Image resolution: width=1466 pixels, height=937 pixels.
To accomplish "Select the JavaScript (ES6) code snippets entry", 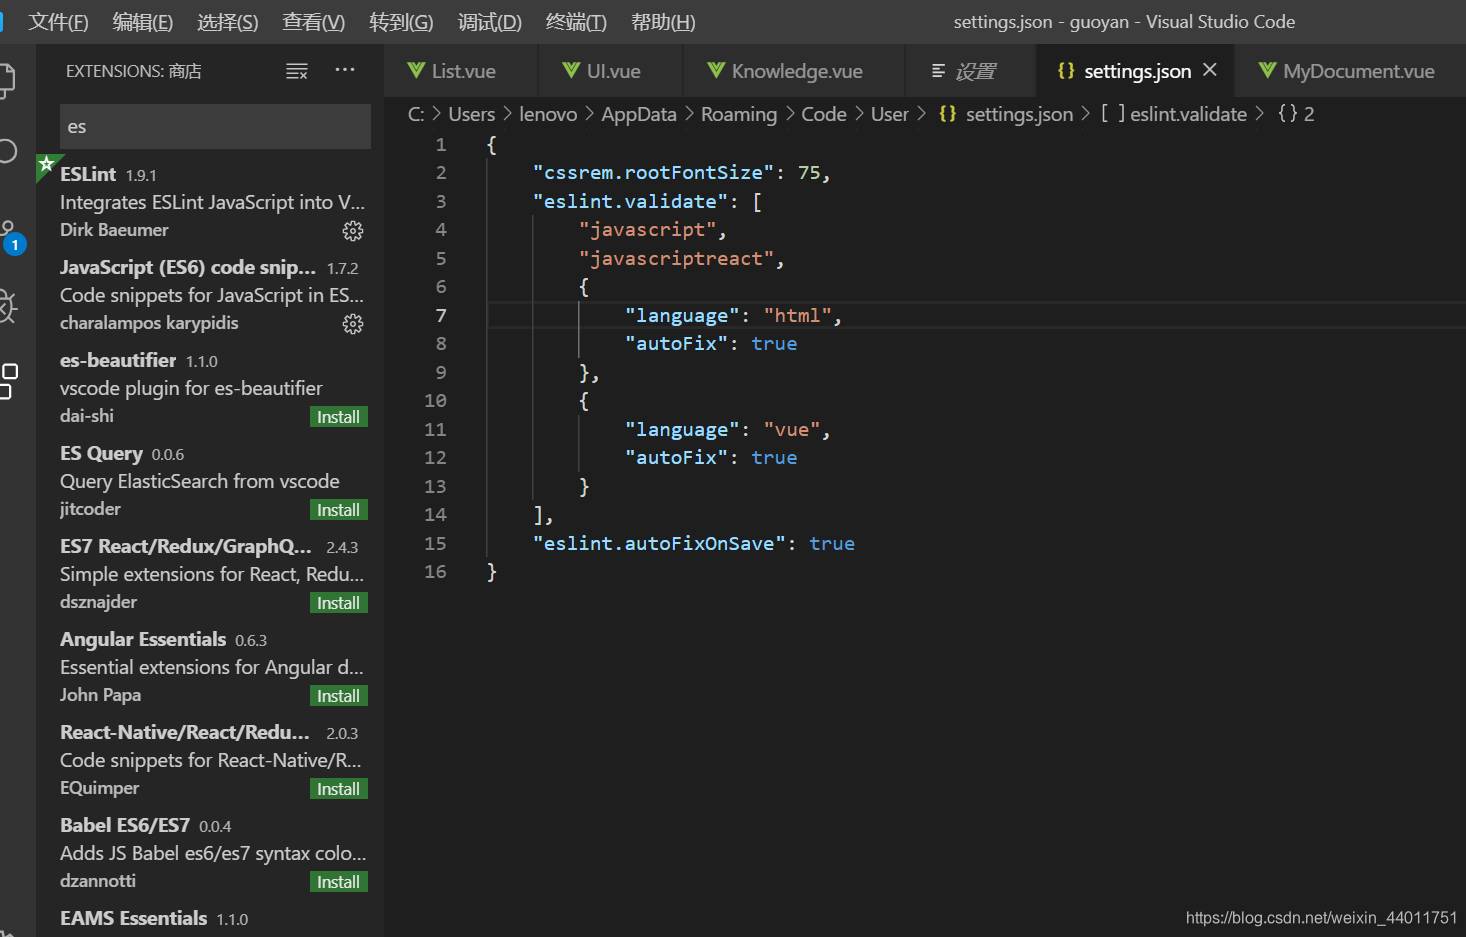I will (x=210, y=294).
